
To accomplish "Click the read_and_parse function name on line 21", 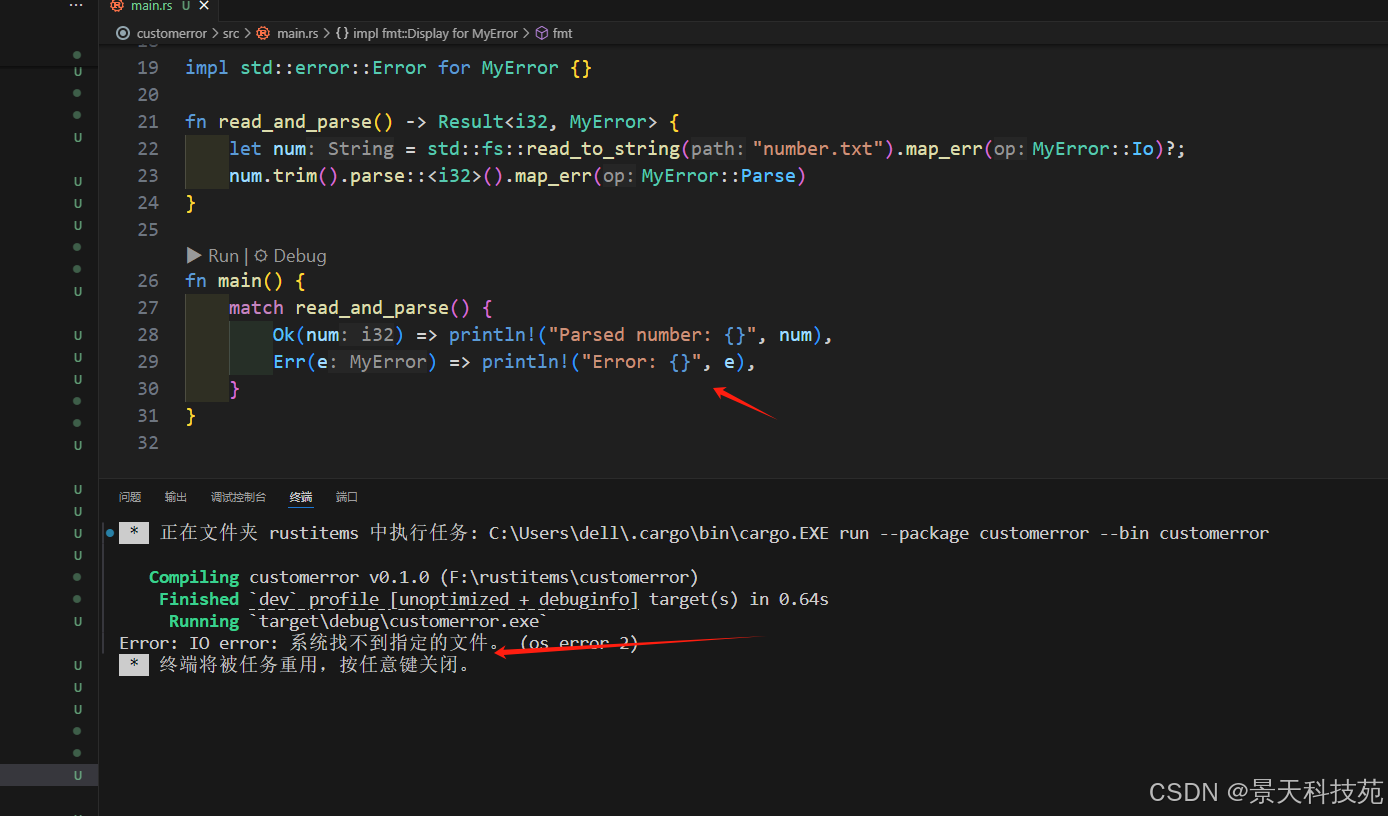I will click(295, 122).
